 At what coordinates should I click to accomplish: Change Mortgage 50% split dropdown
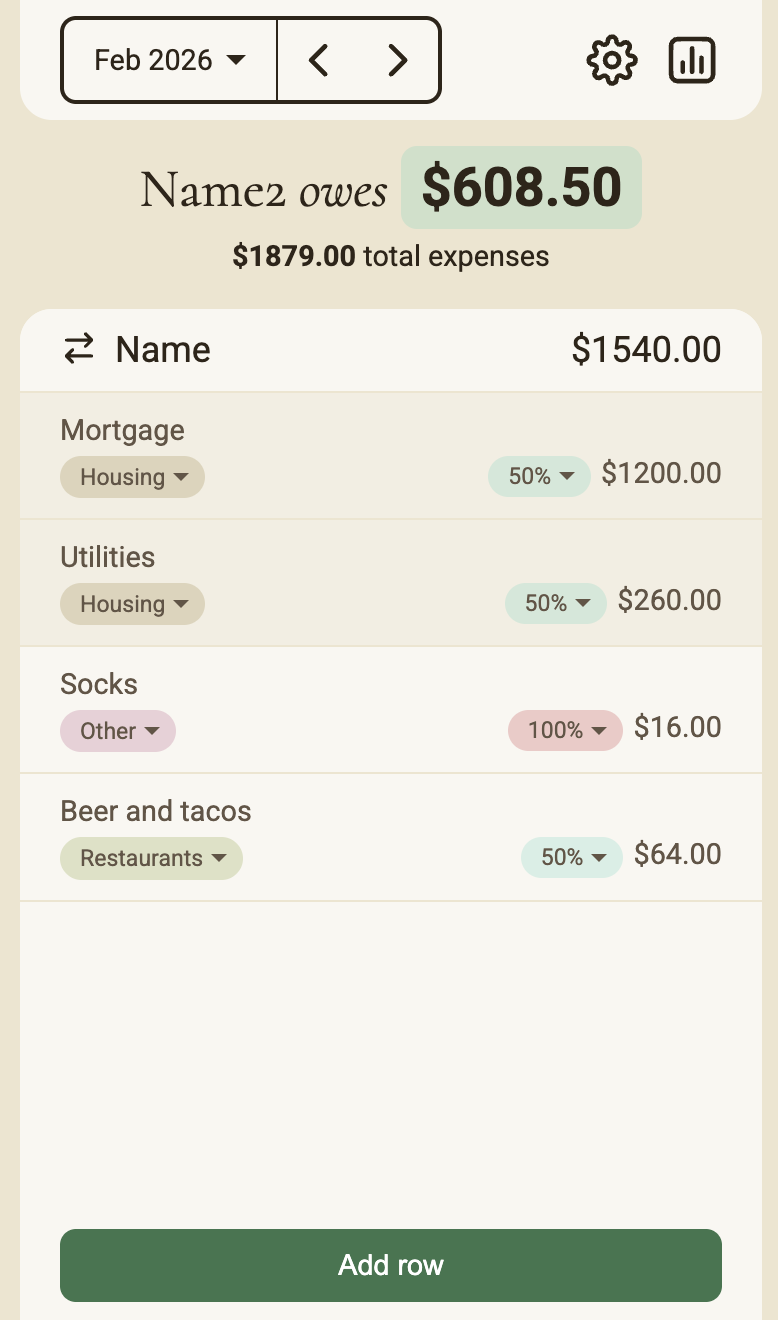point(539,476)
